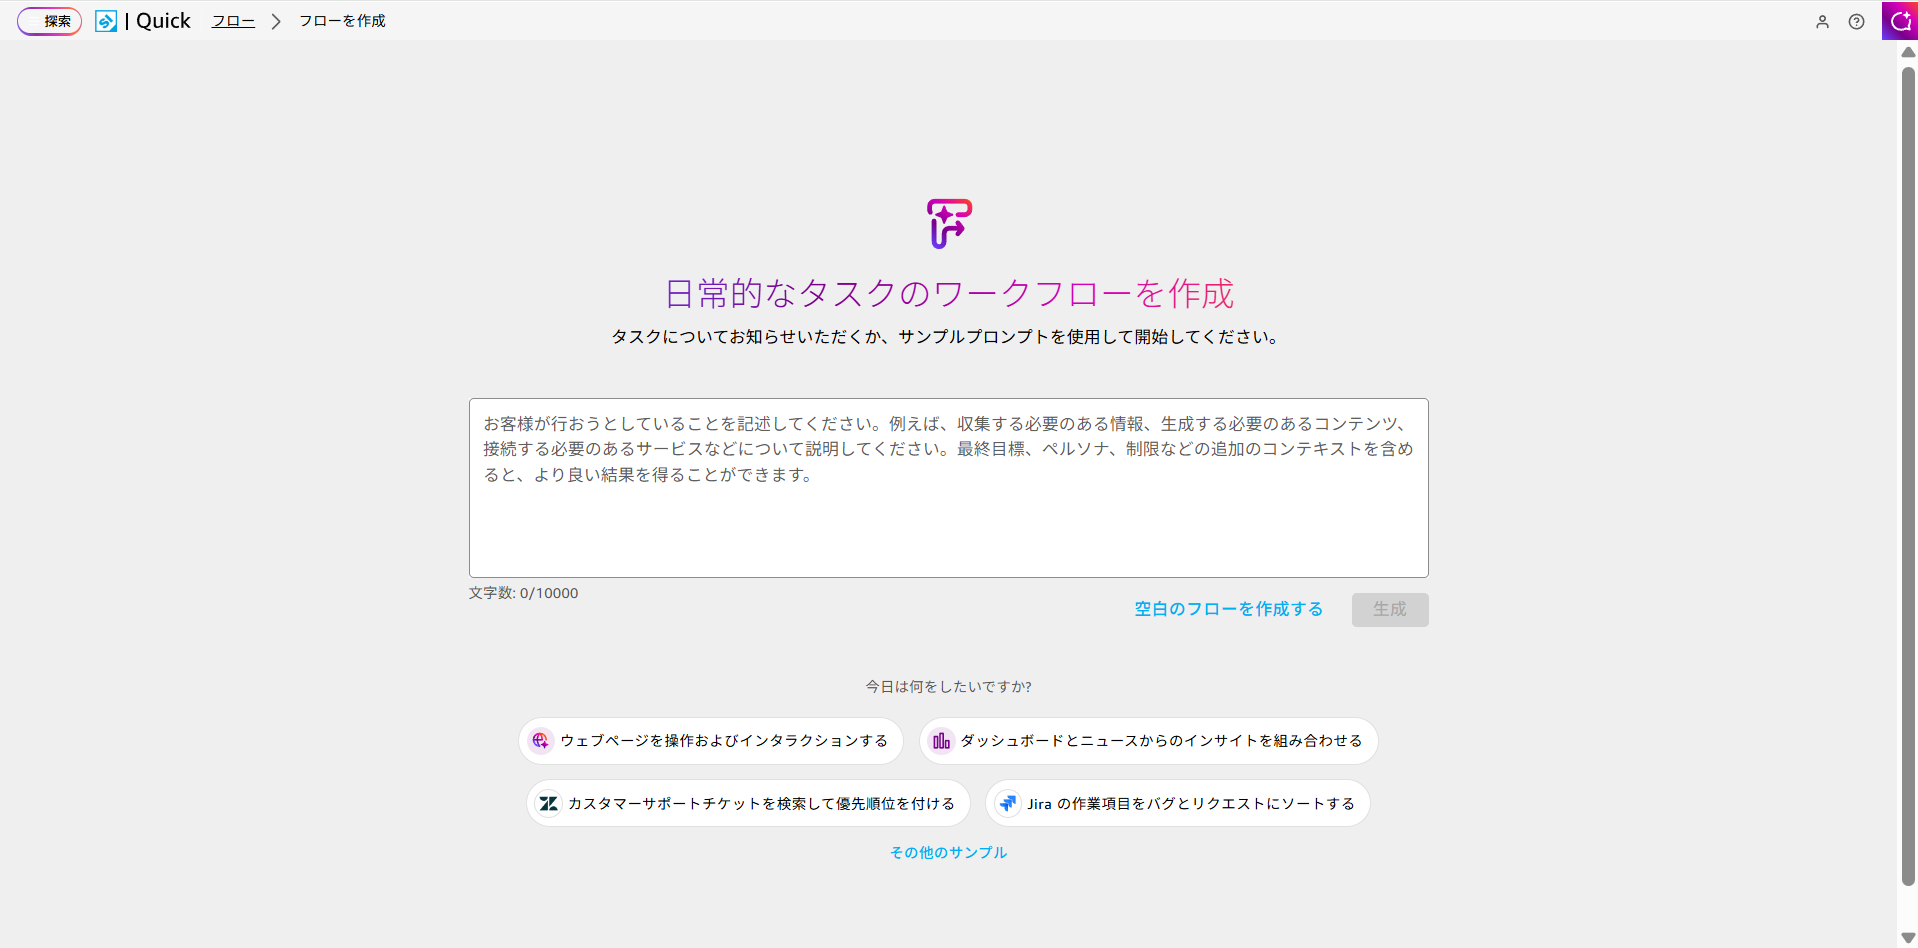Open the help question mark icon

pos(1856,21)
